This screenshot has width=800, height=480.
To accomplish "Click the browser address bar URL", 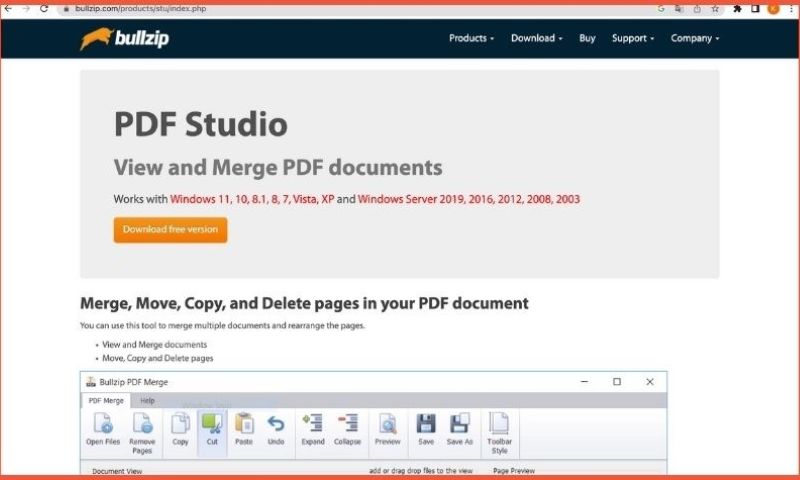I will coord(140,9).
